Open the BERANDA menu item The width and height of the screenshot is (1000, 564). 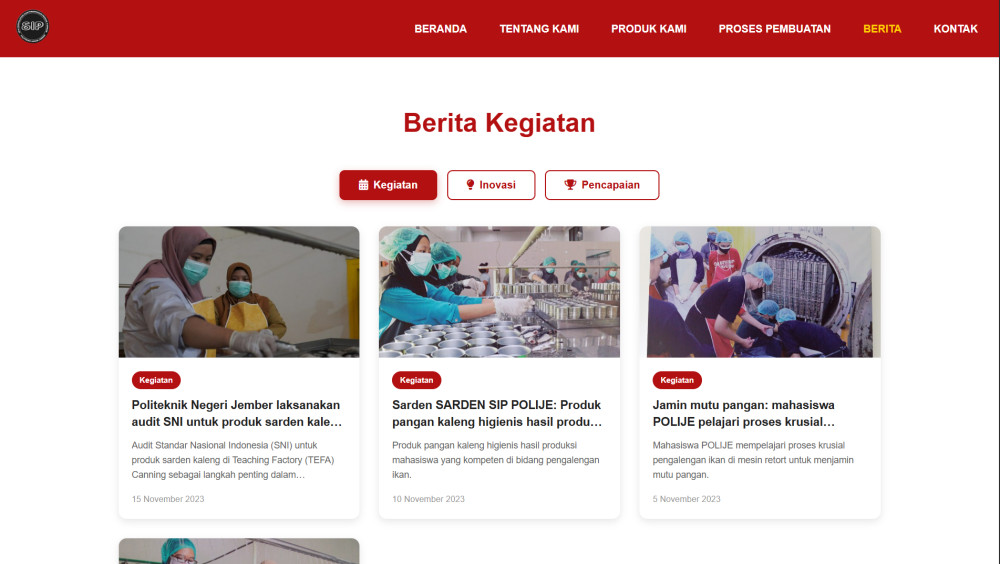click(441, 29)
